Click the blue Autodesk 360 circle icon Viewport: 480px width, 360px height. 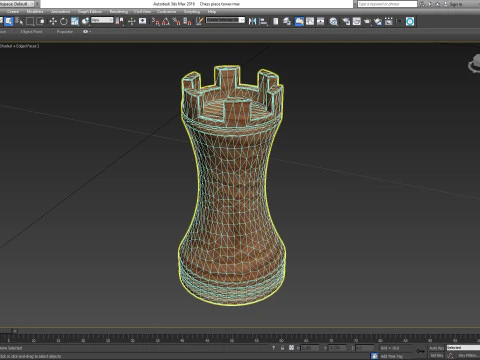[410, 21]
